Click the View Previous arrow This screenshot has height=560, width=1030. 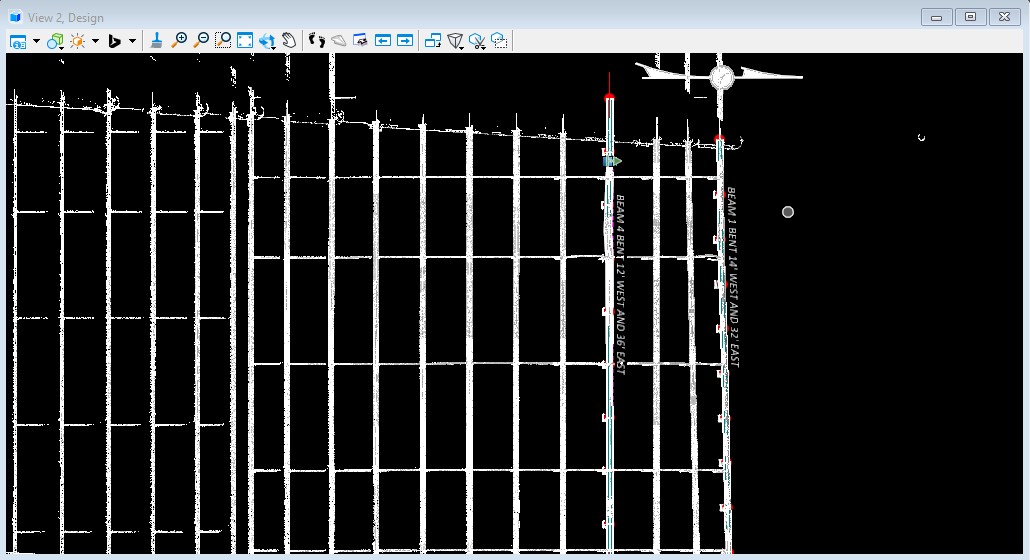click(x=382, y=40)
